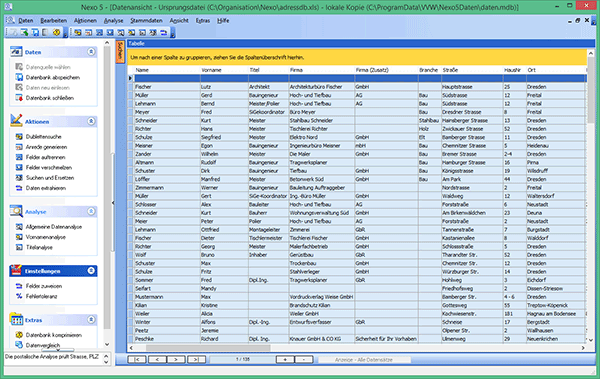Image resolution: width=600 pixels, height=379 pixels.
Task: Click the Titelanalyse icon
Action: point(19,248)
